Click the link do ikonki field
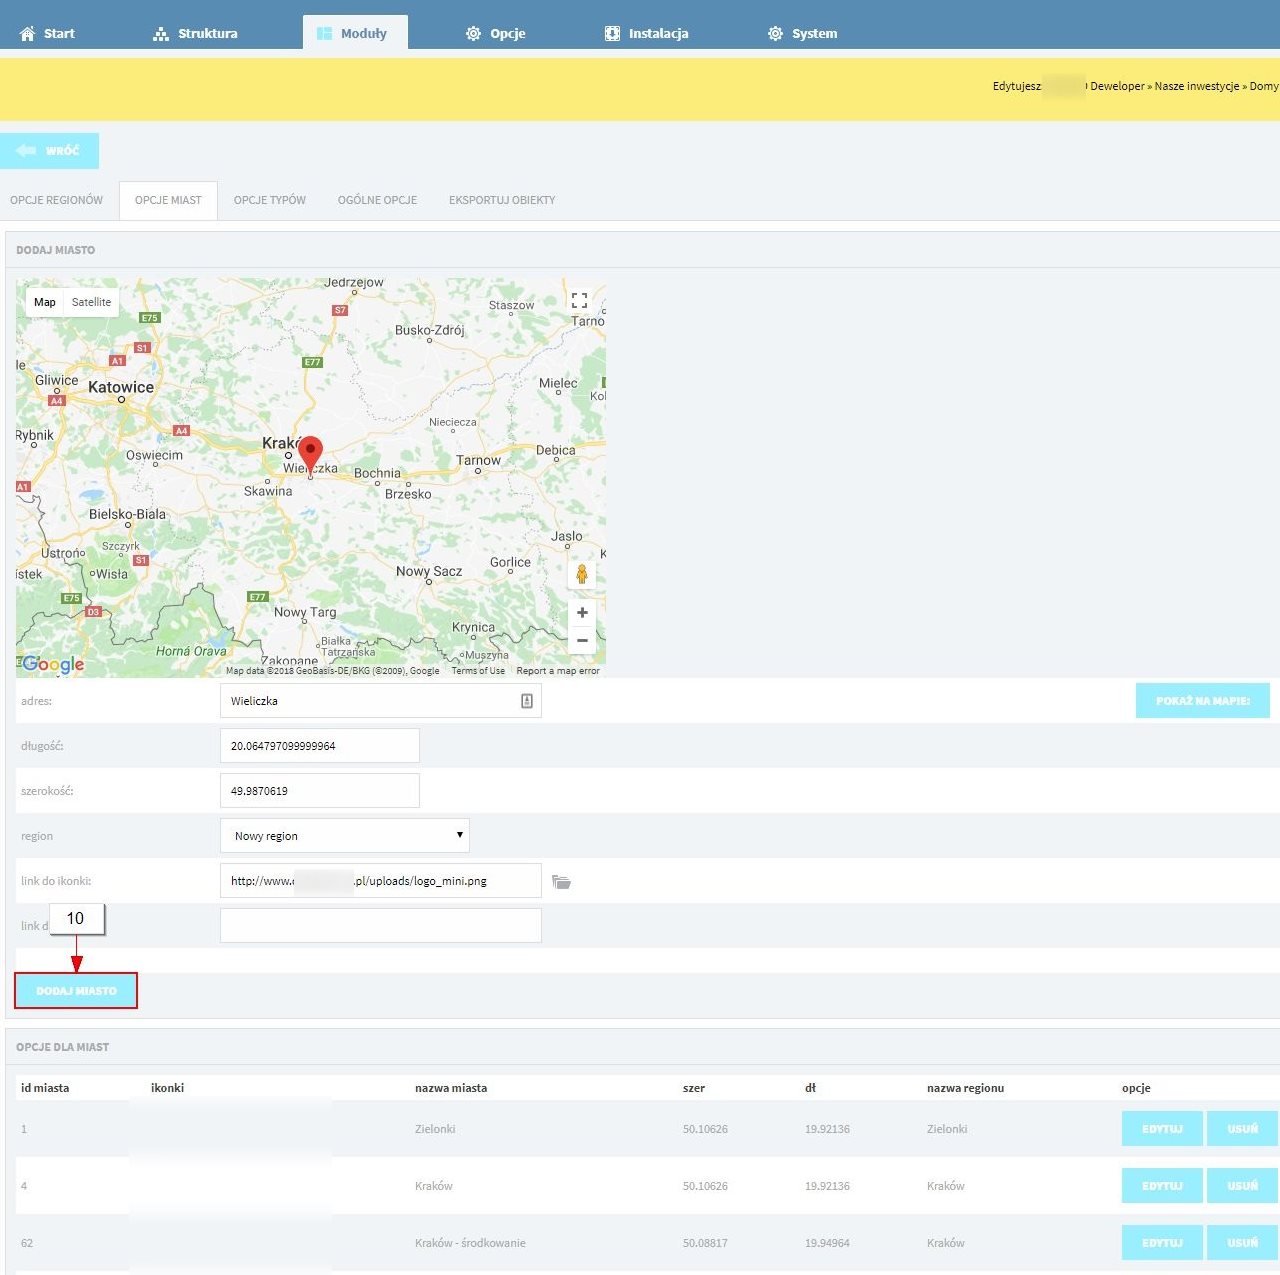The width and height of the screenshot is (1280, 1275). click(381, 881)
